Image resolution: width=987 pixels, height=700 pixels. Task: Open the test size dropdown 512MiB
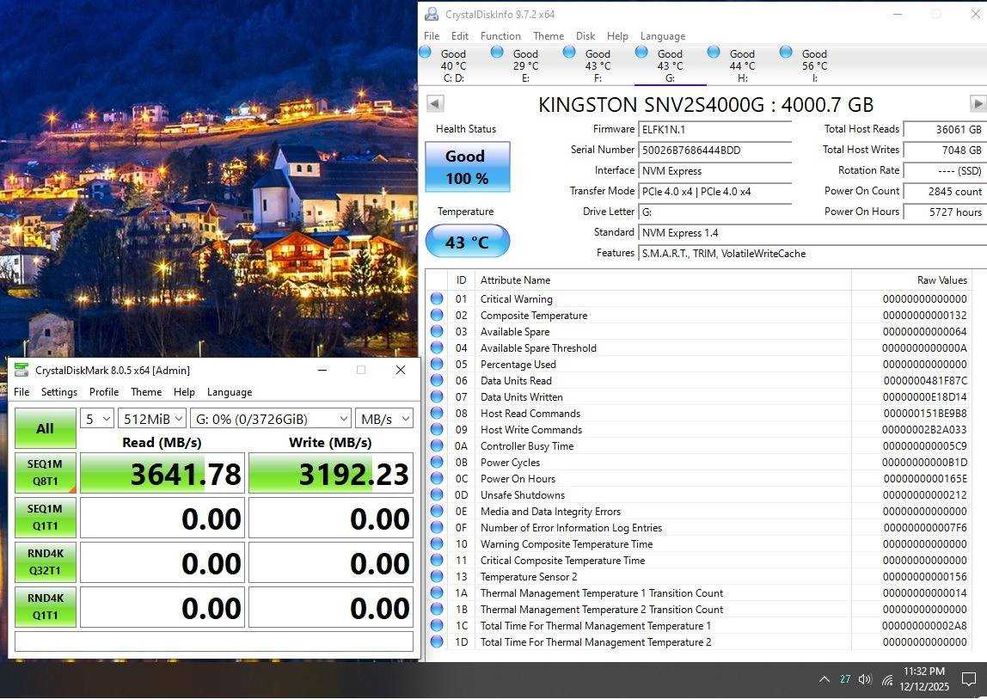[x=152, y=419]
